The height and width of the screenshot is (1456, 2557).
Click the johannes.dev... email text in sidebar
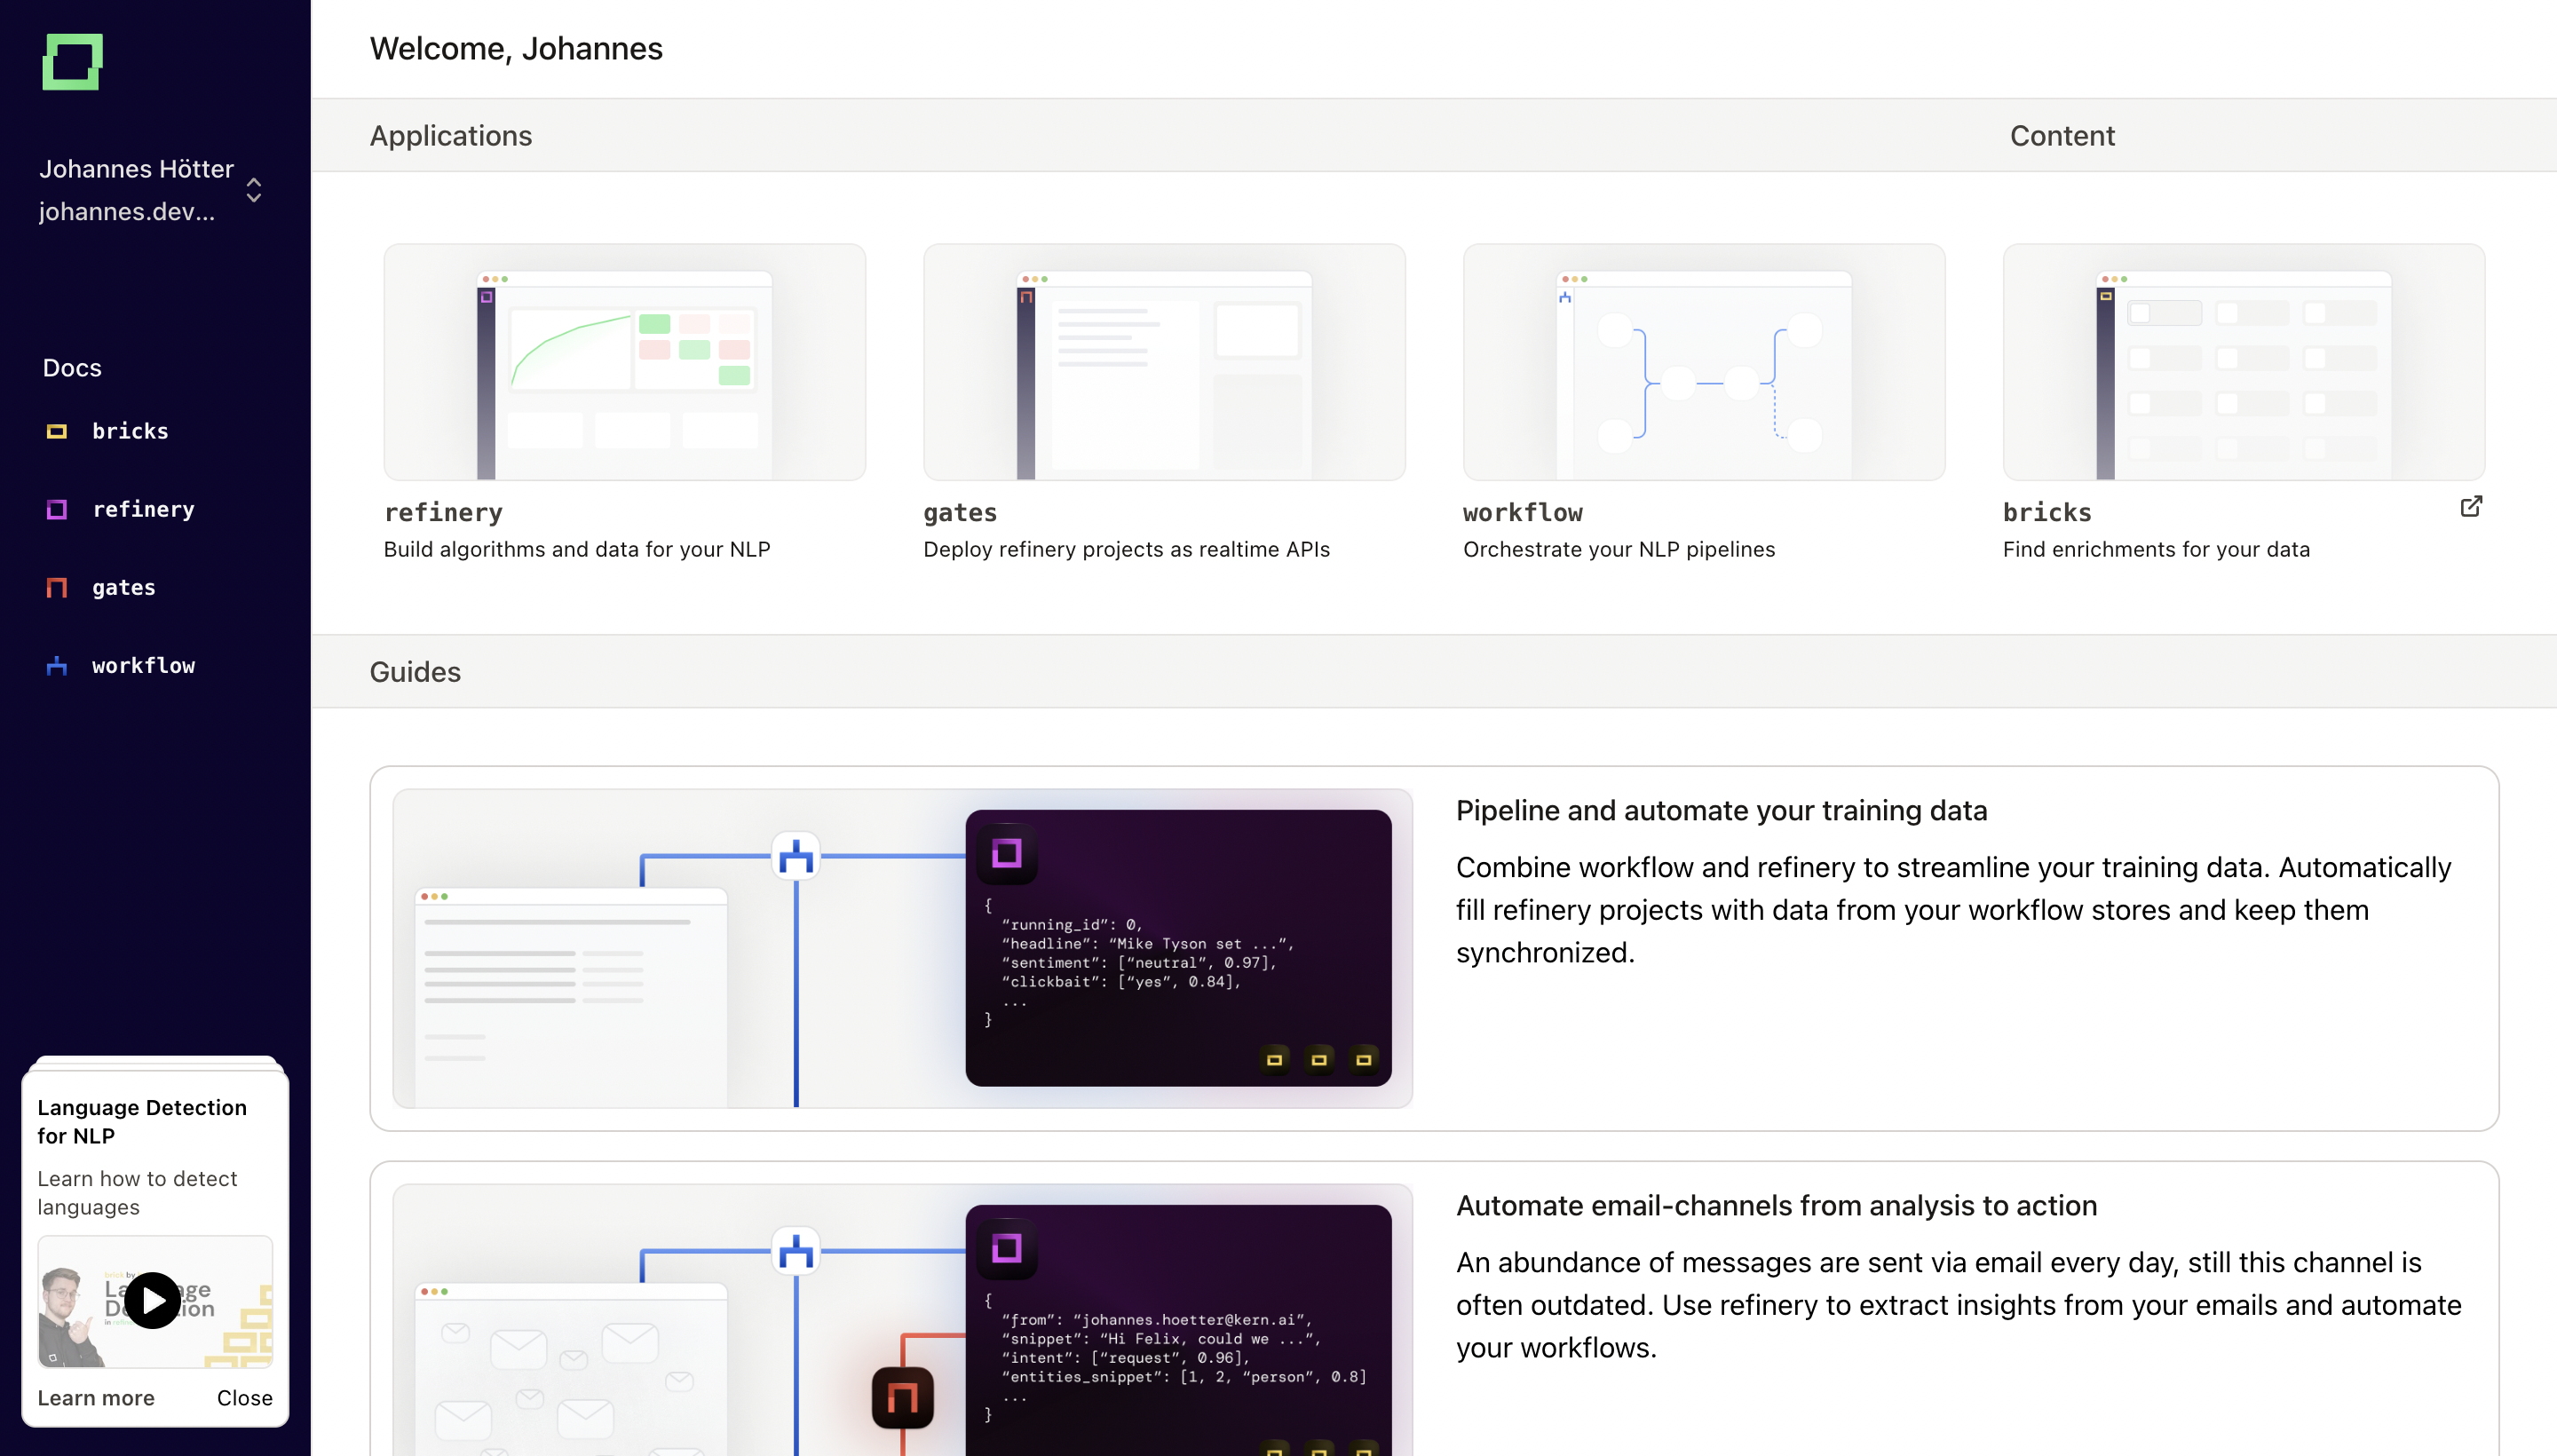tap(127, 211)
